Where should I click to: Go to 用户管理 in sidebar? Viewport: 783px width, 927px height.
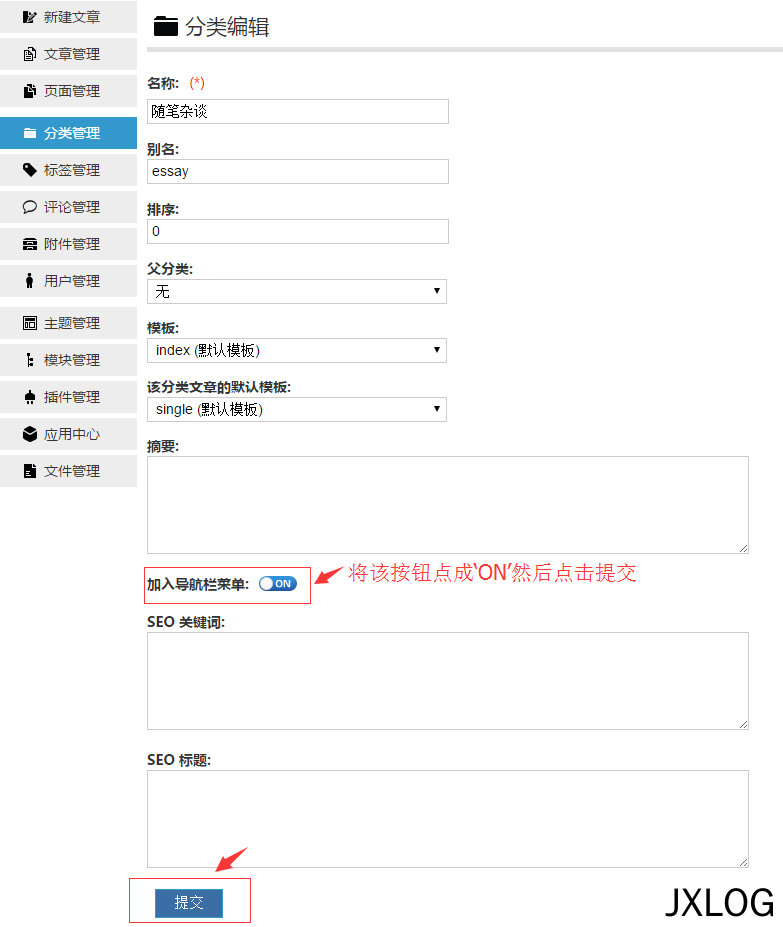point(69,281)
